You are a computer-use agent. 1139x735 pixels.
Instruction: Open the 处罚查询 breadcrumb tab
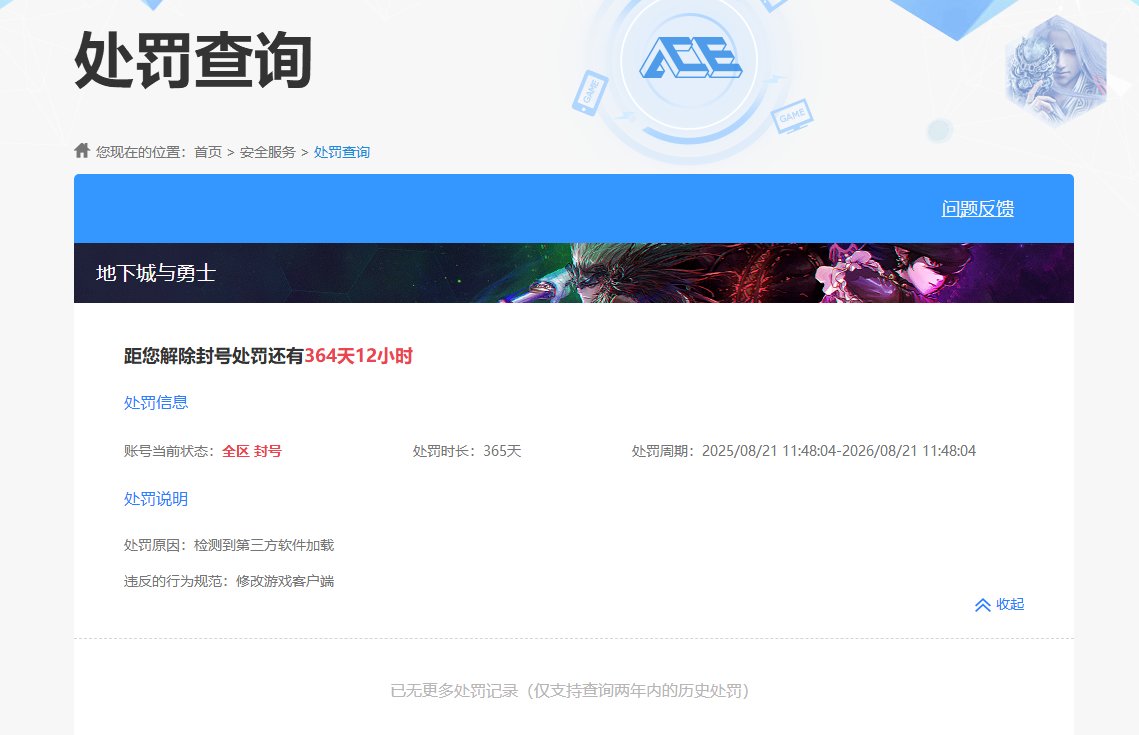[341, 151]
